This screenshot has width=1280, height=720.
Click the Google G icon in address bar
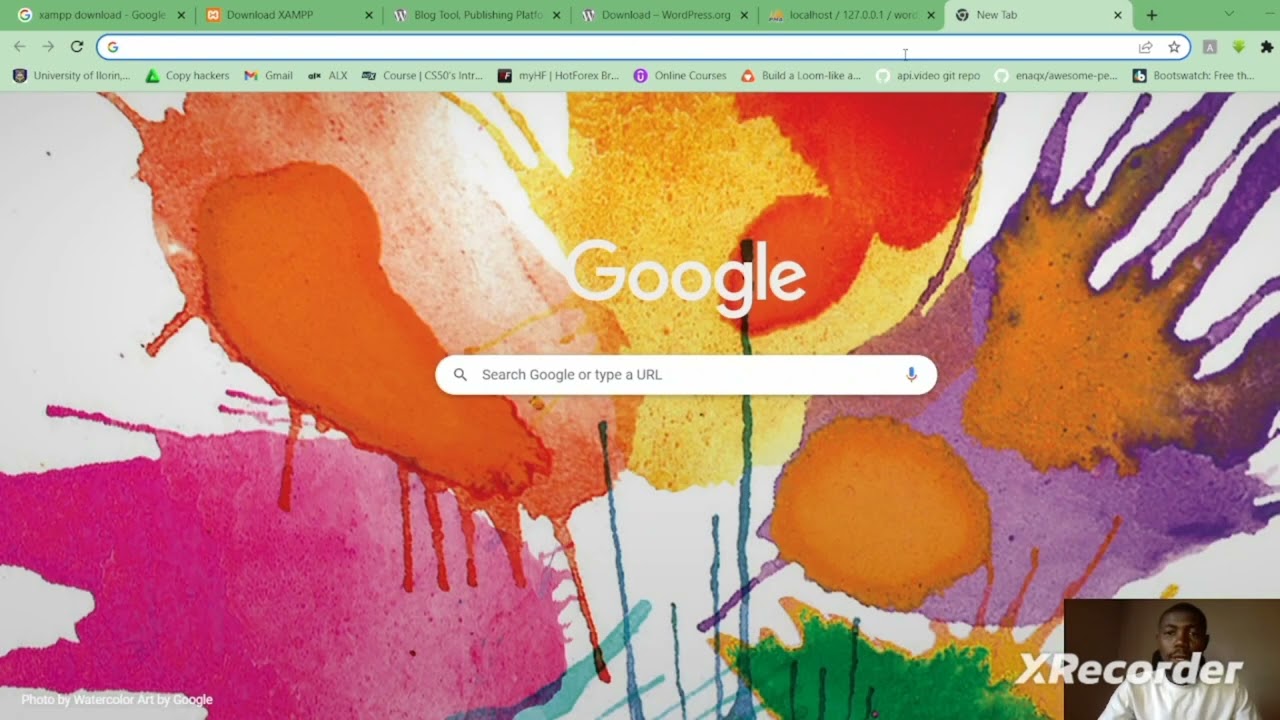click(113, 47)
